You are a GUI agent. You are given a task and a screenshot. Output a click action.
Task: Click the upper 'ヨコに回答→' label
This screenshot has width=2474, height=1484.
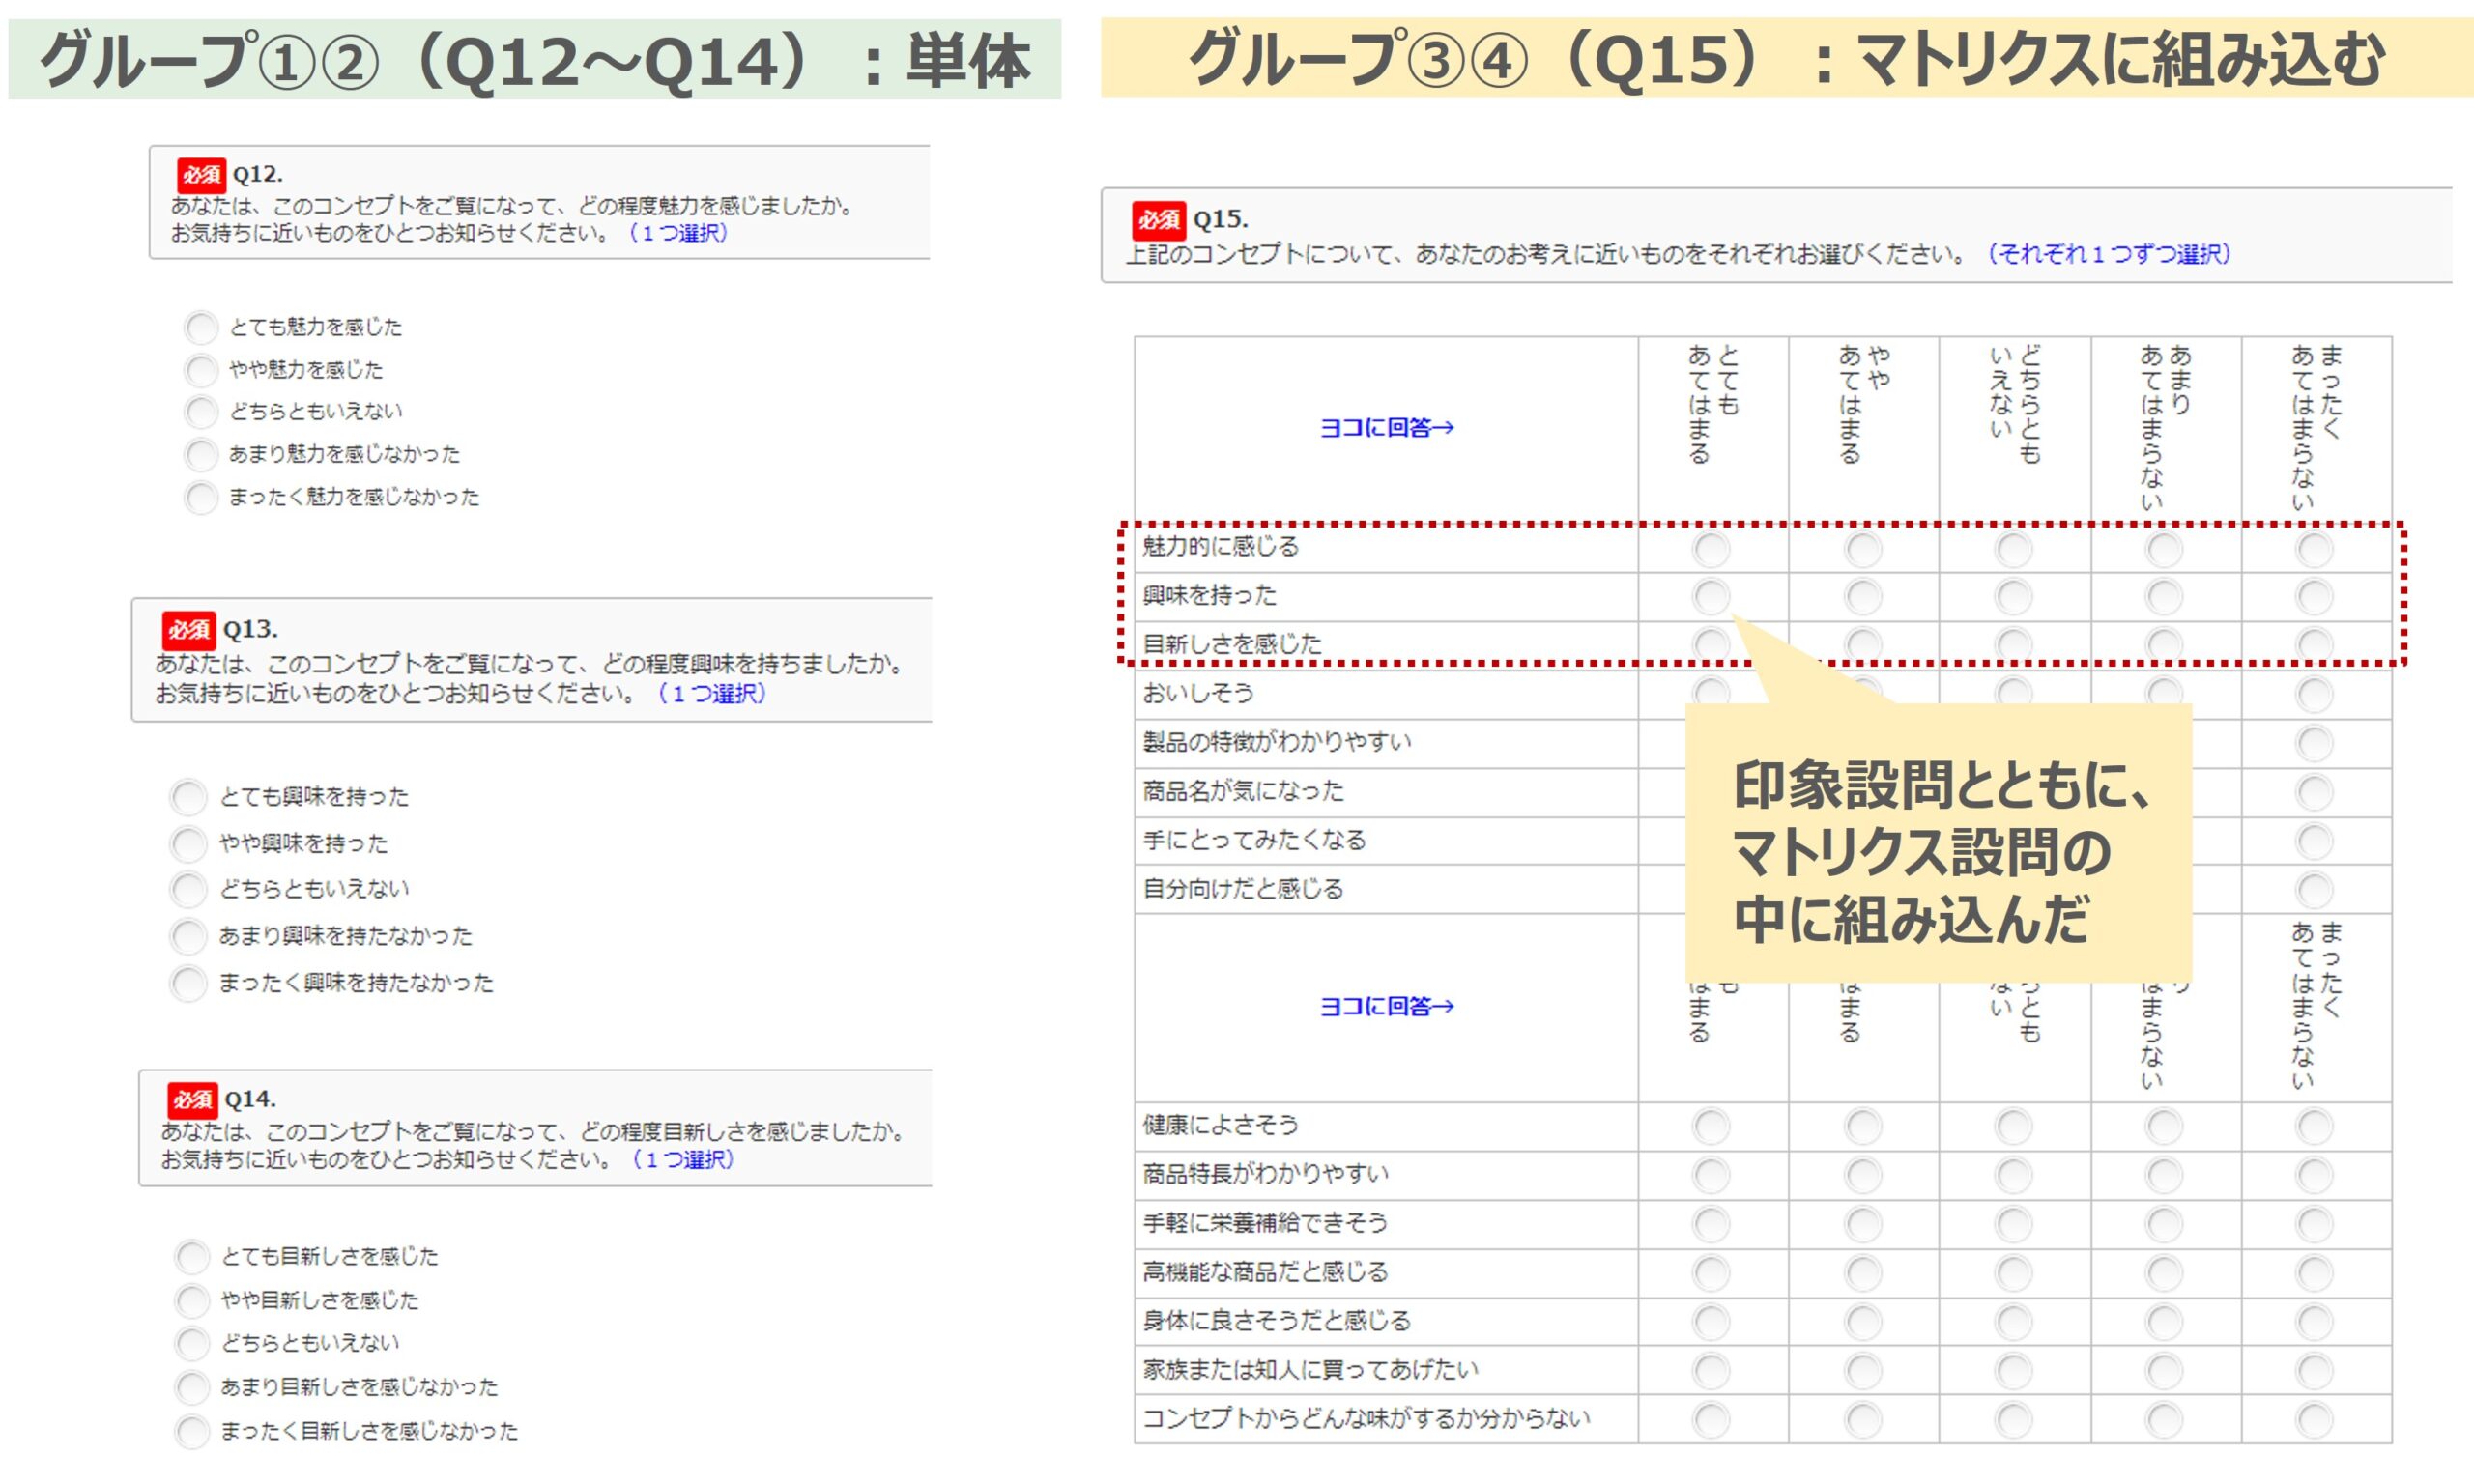(x=1386, y=428)
